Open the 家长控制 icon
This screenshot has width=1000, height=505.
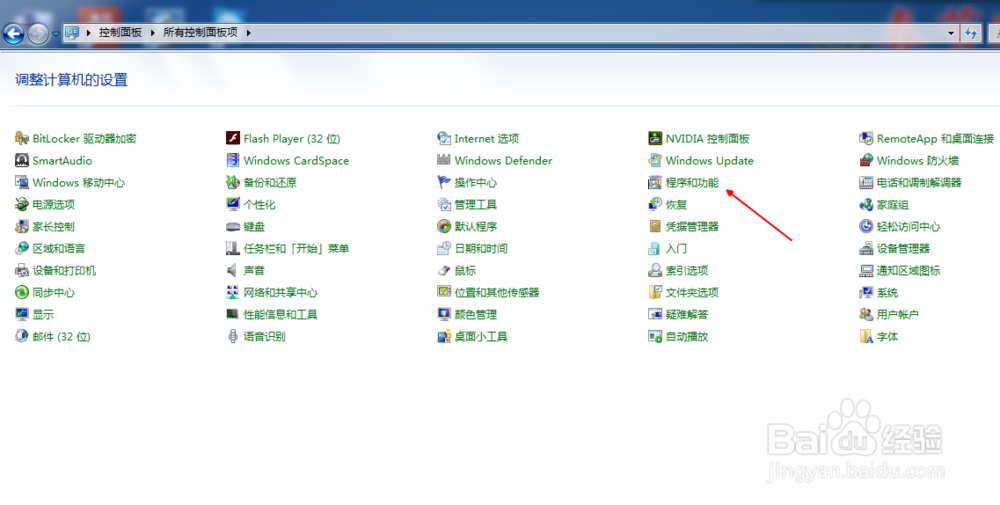click(x=22, y=226)
